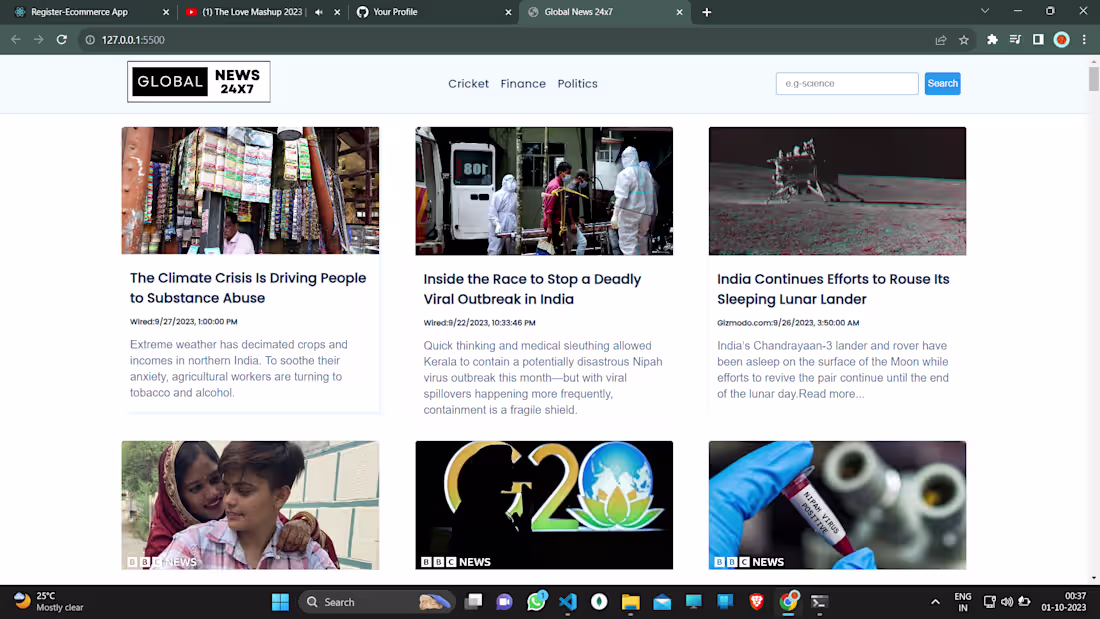
Task: Open the ENG language selector in system tray
Action: pyautogui.click(x=962, y=601)
